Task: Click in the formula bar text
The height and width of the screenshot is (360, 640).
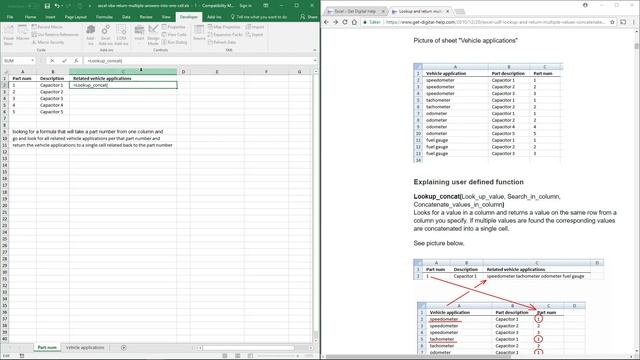Action: coord(198,61)
